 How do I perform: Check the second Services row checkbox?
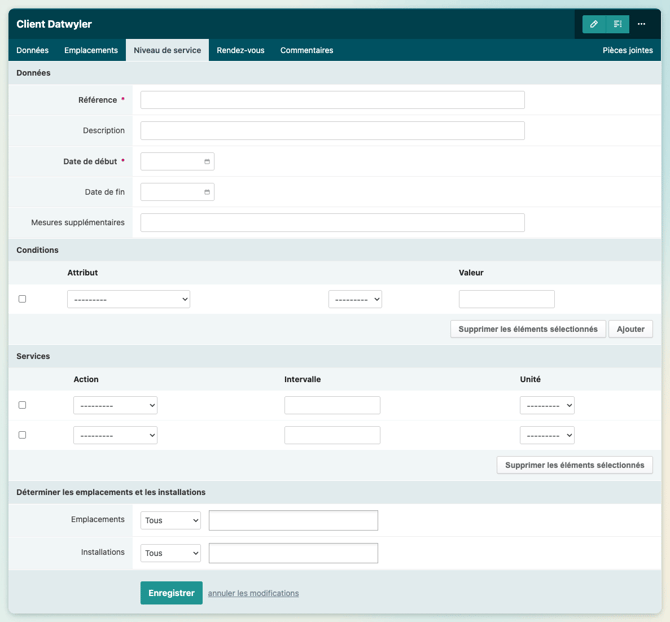[22, 435]
